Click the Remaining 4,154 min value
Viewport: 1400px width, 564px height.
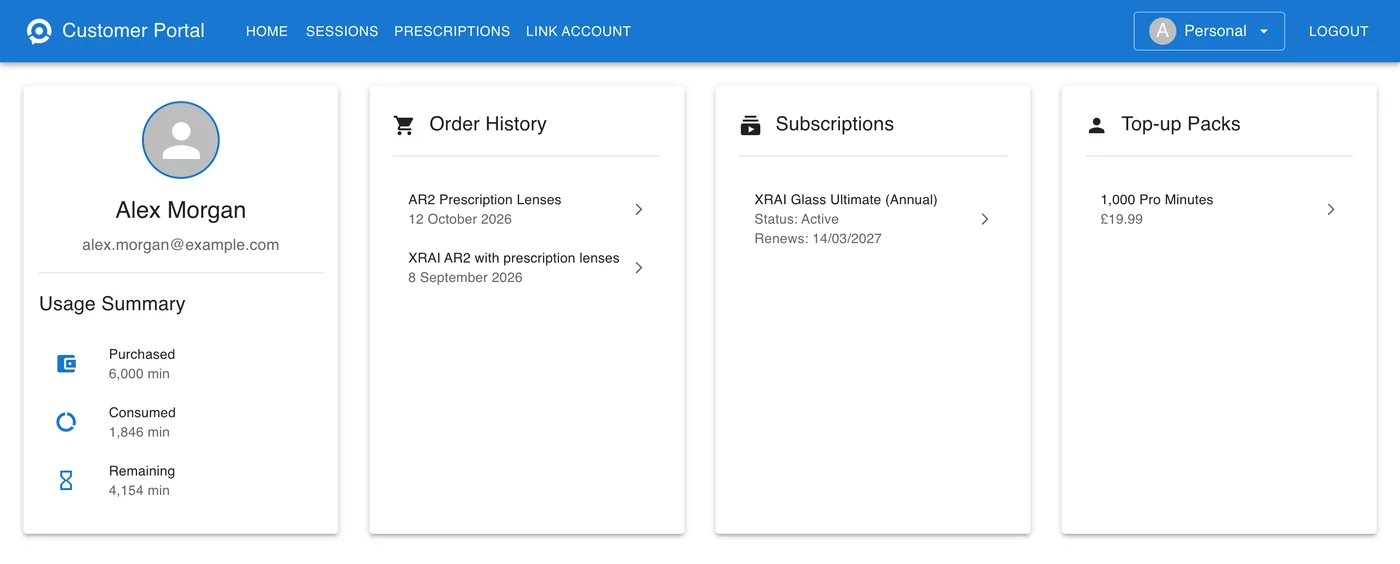tap(139, 491)
